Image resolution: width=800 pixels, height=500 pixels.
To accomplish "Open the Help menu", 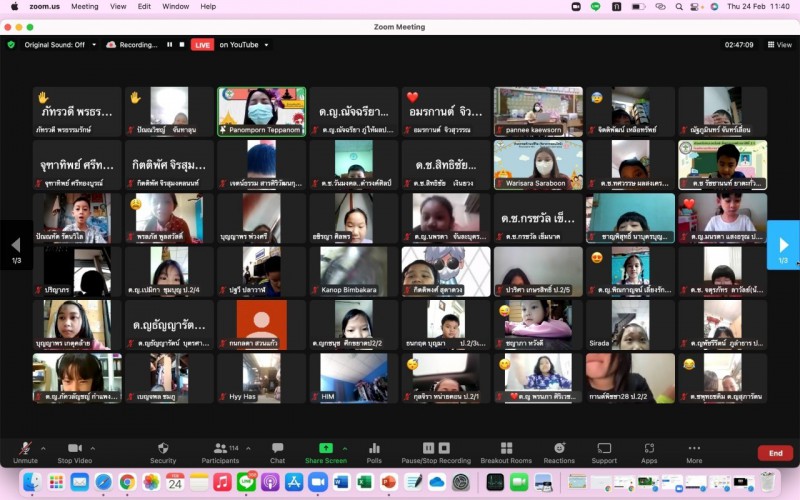I will click(208, 7).
